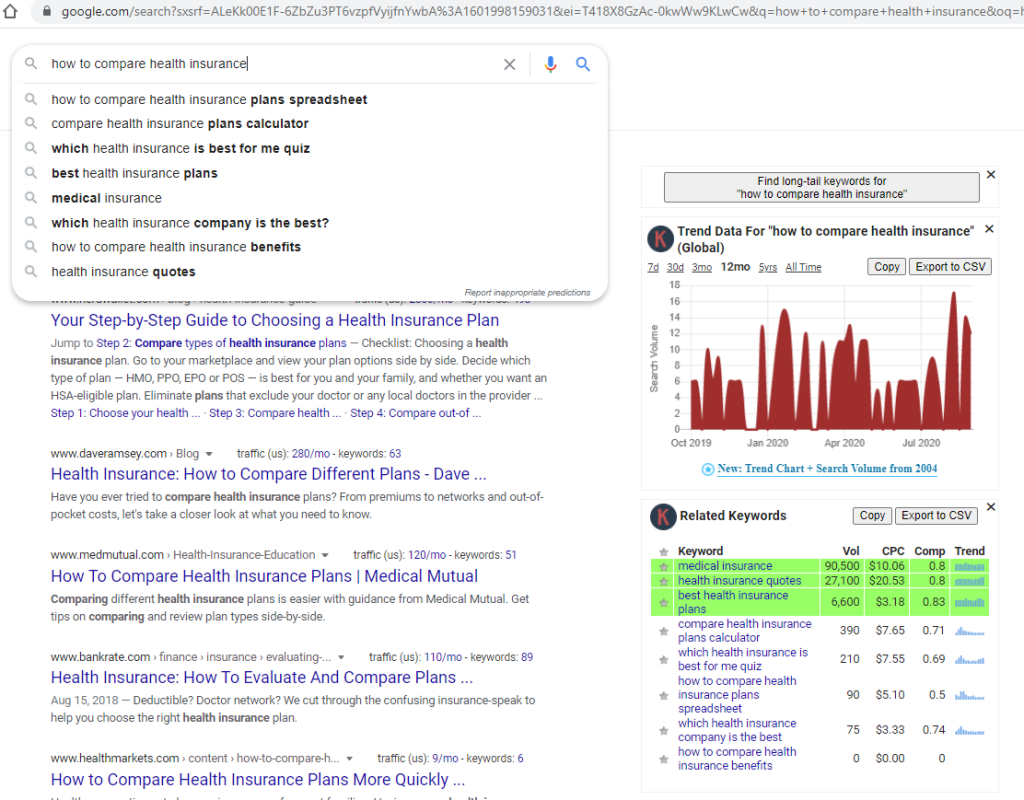Switch trend range to 30d

[x=675, y=267]
